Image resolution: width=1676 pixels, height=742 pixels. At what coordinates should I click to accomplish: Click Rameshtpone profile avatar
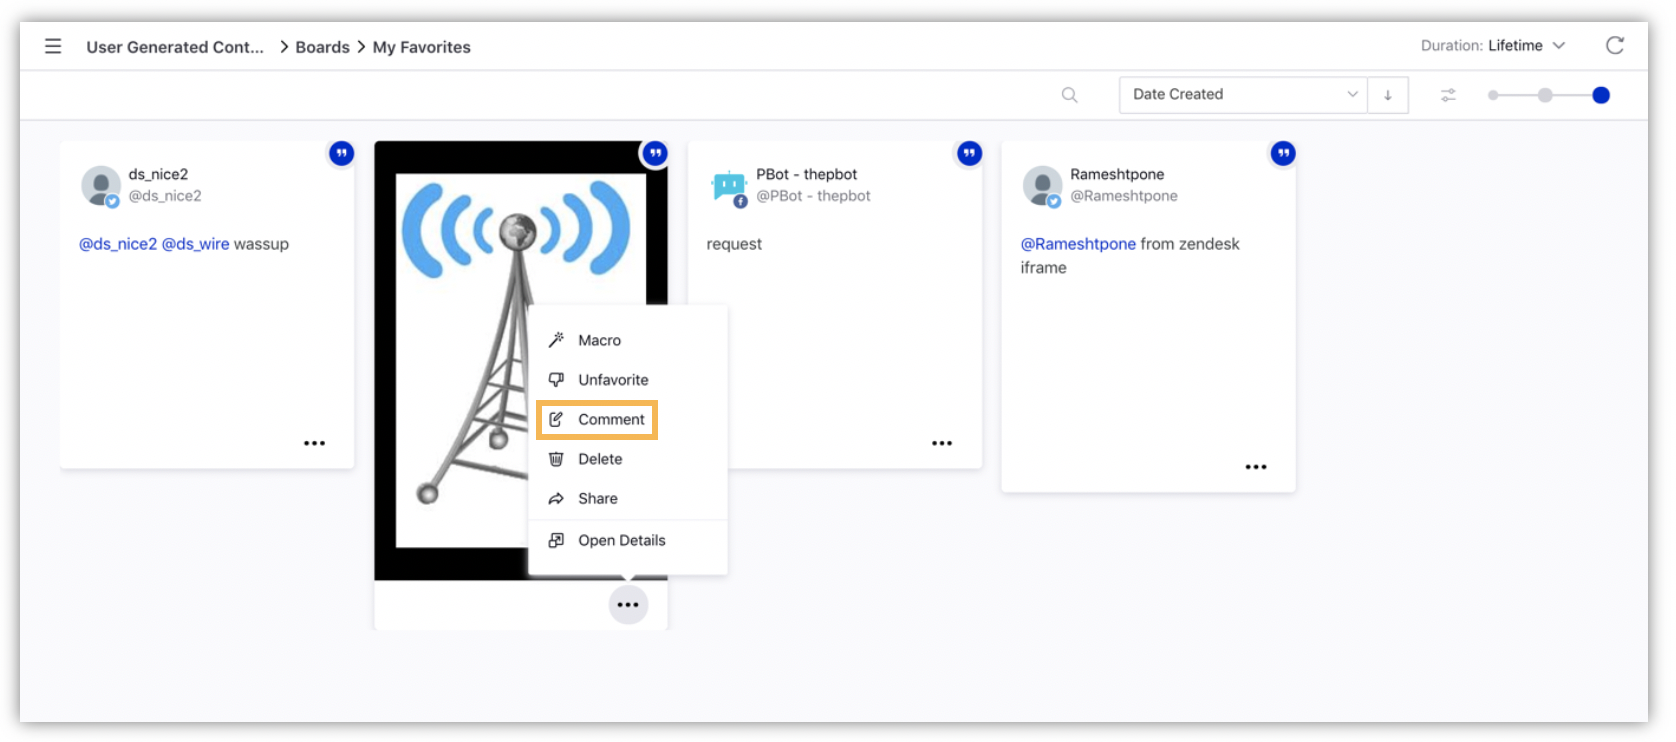pyautogui.click(x=1042, y=186)
